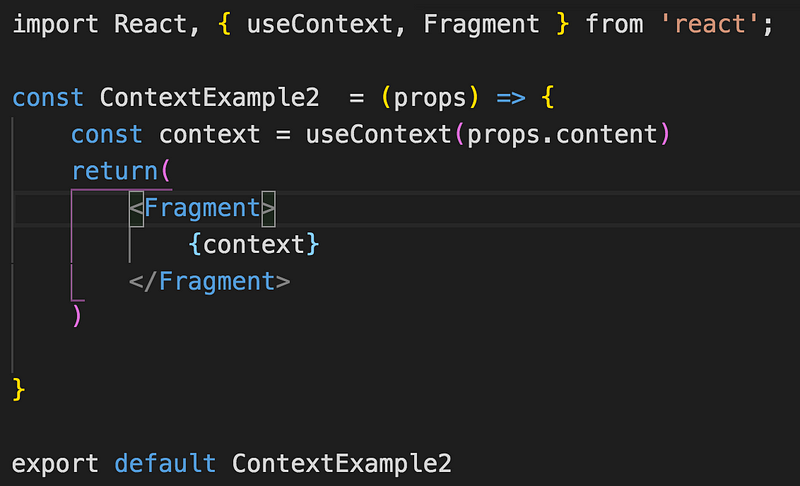Click the React identifier in import statement
Viewport: 800px width, 486px height.
tap(150, 24)
